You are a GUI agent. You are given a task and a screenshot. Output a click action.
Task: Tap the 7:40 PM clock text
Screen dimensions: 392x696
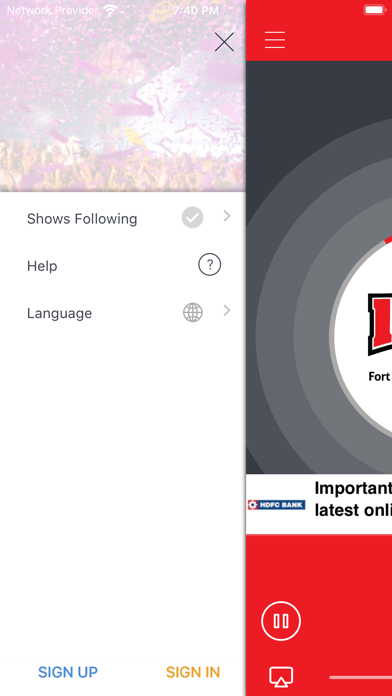coord(196,10)
